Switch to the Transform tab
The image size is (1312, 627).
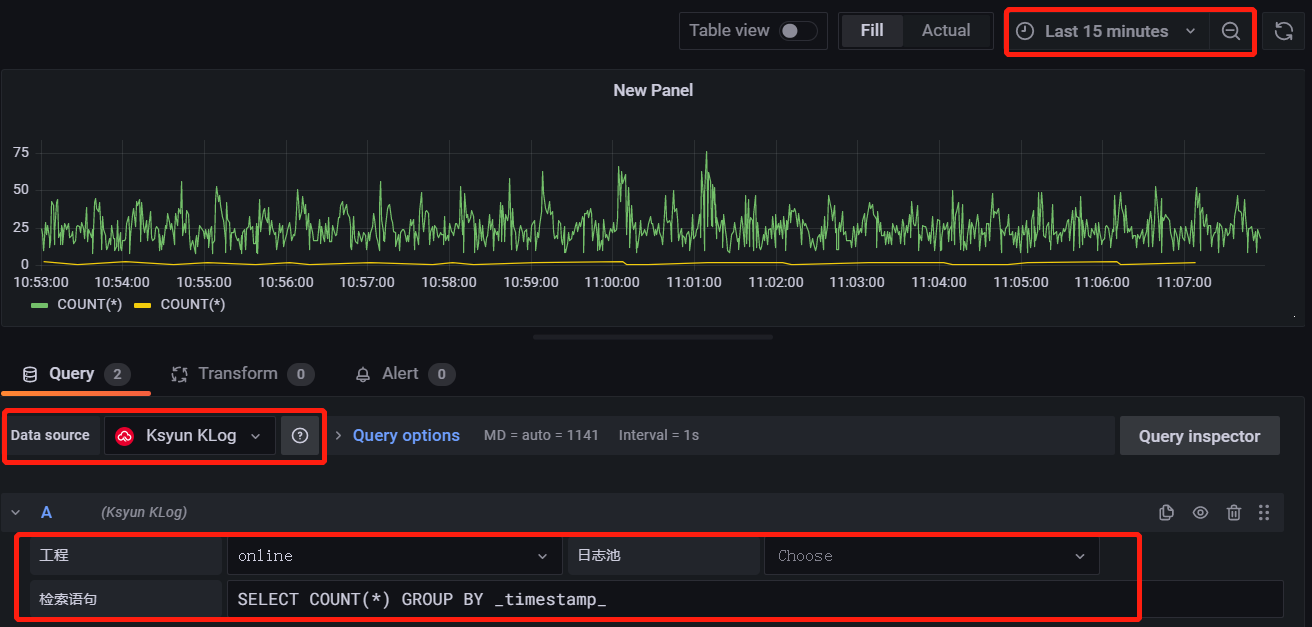(237, 374)
